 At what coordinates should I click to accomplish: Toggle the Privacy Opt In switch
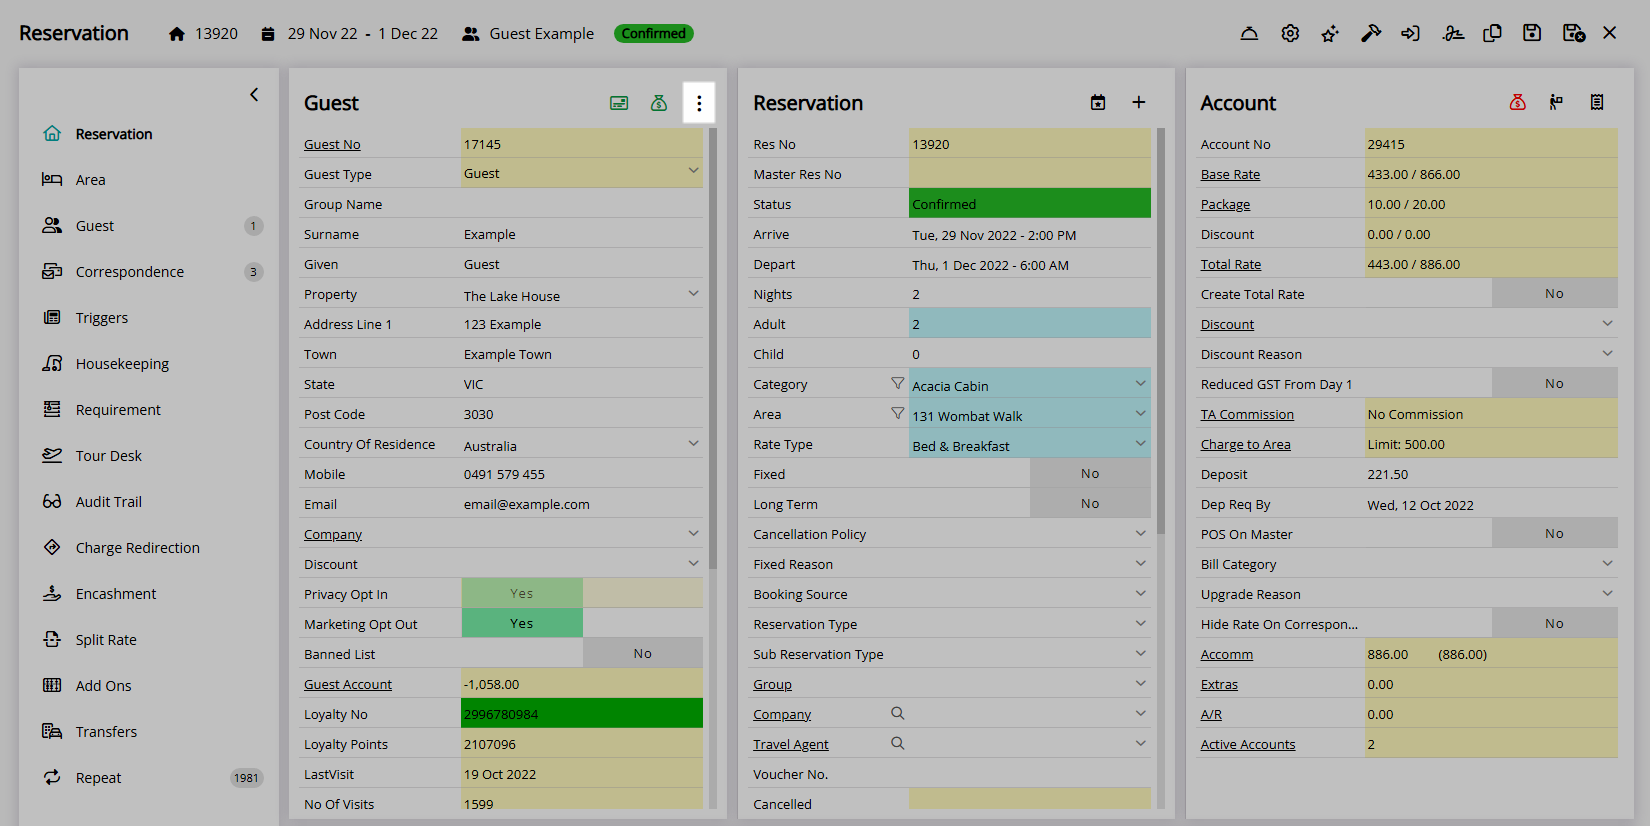[x=582, y=593]
